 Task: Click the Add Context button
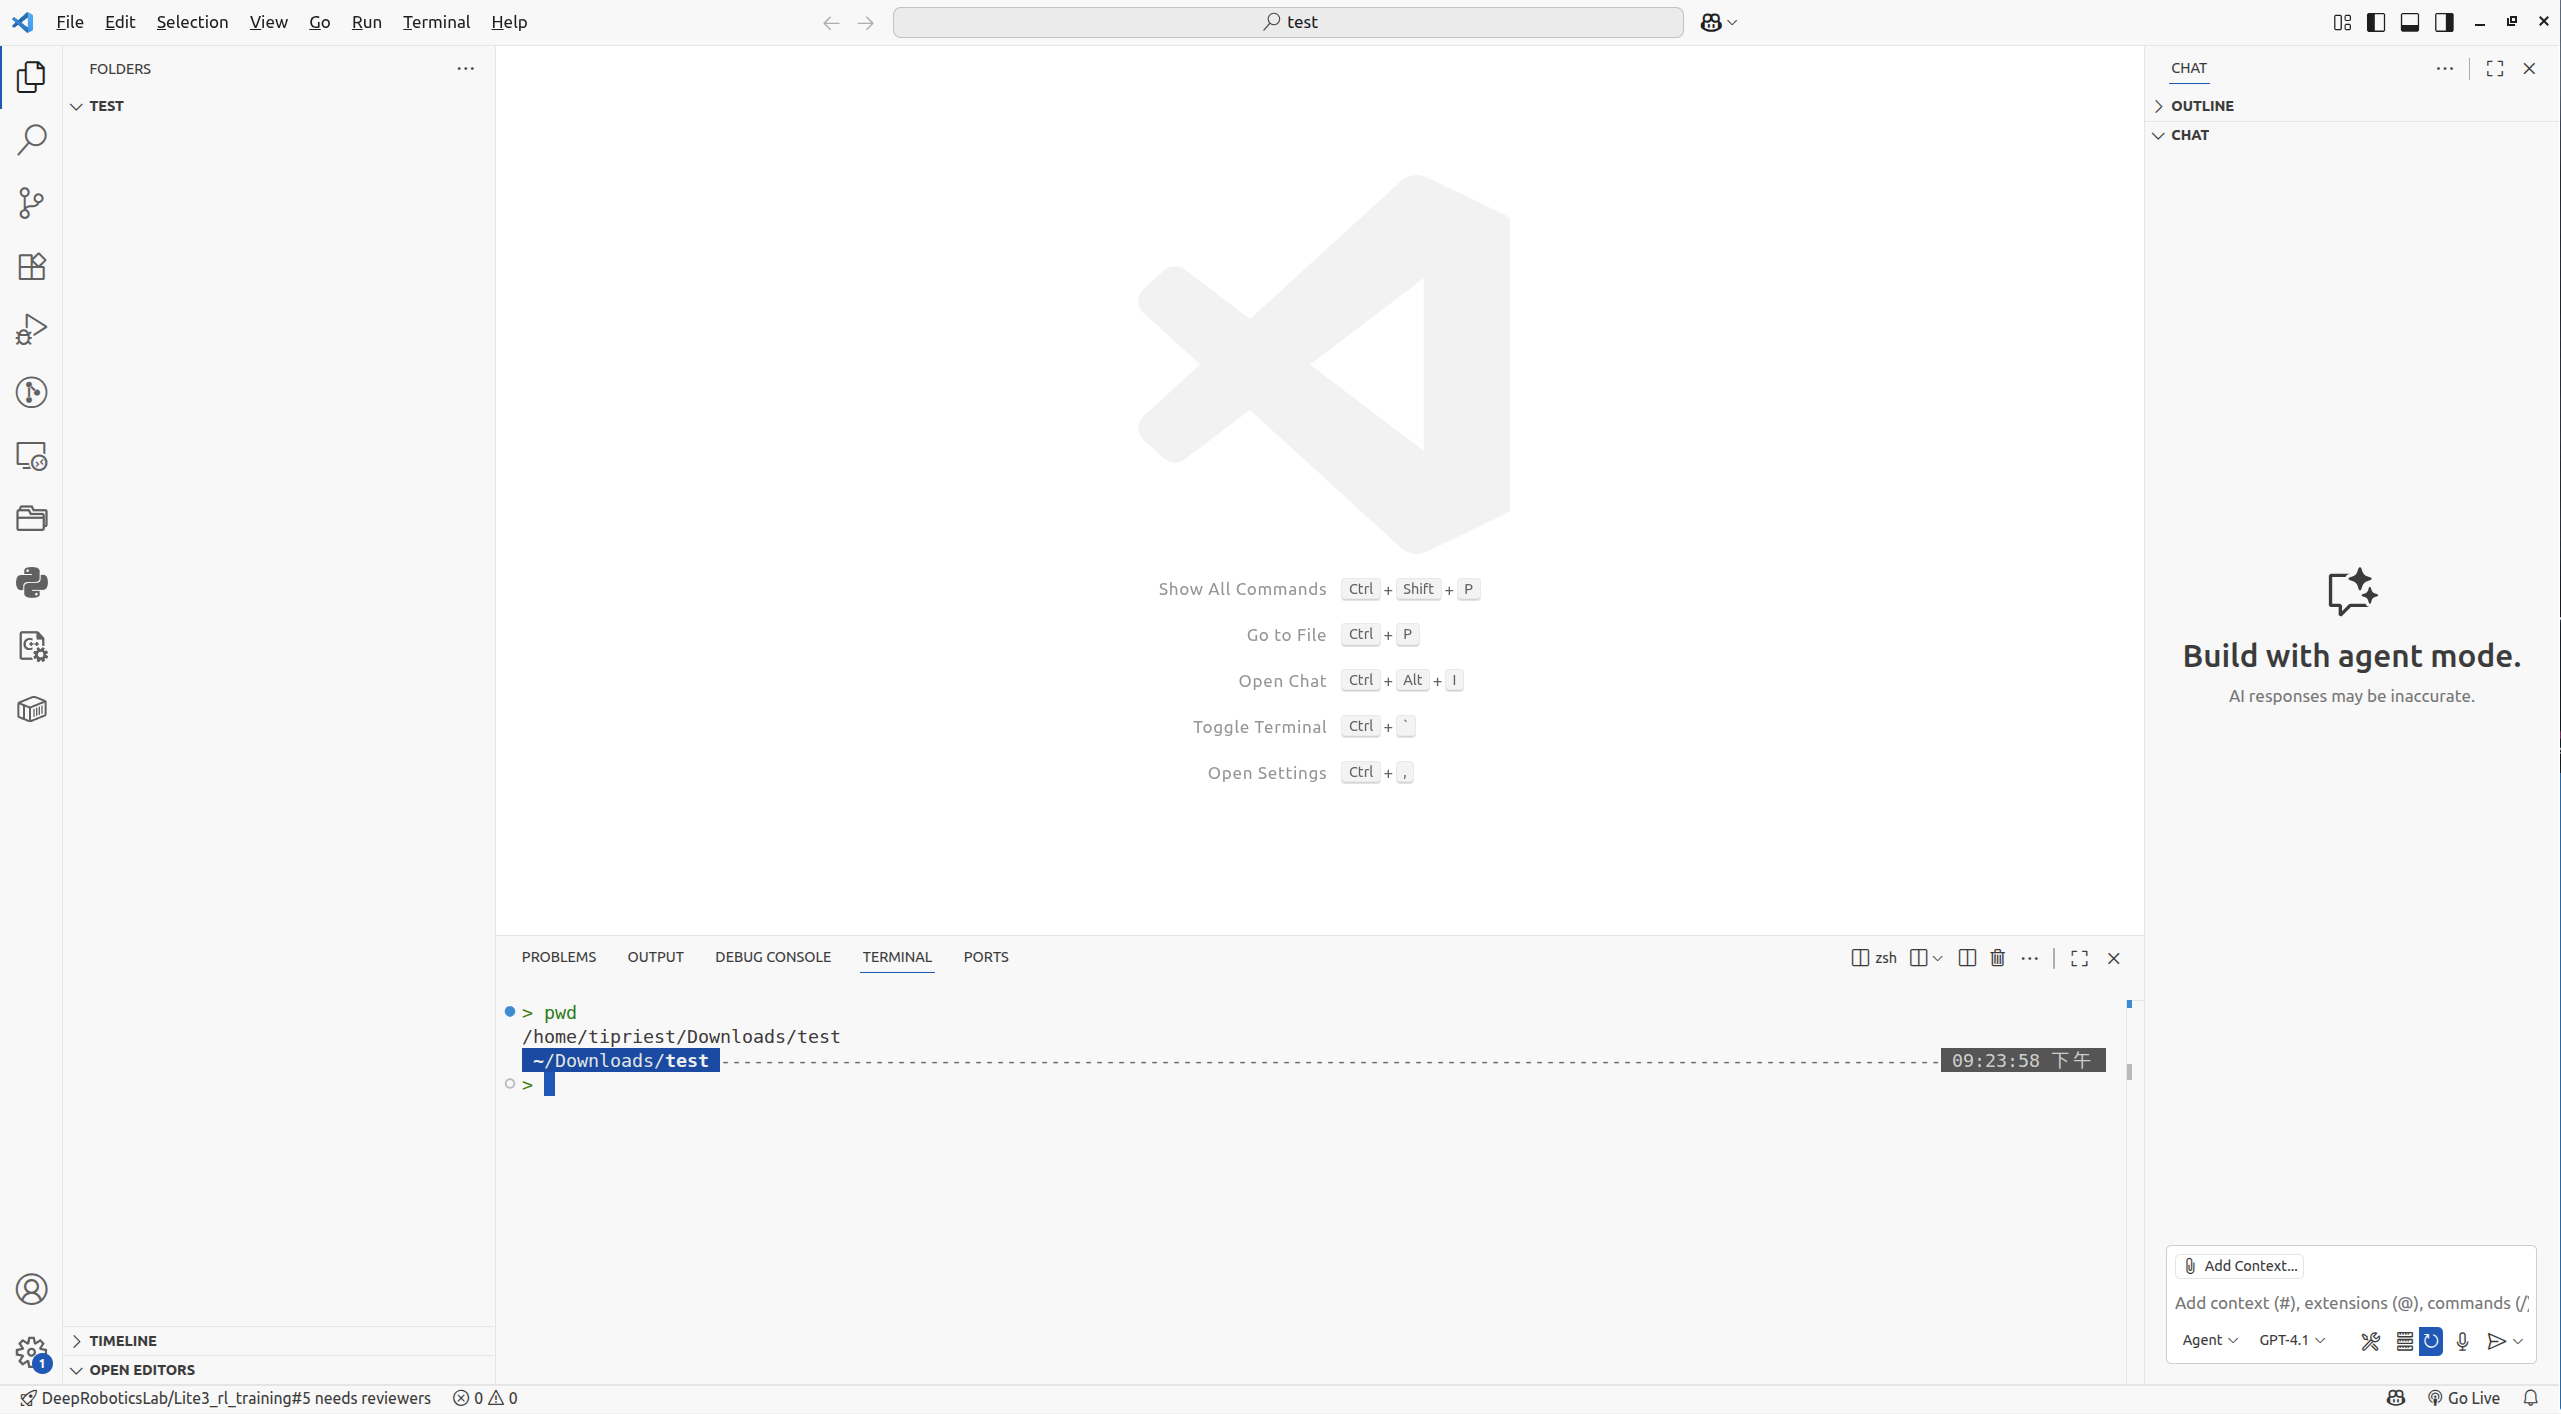coord(2240,1266)
